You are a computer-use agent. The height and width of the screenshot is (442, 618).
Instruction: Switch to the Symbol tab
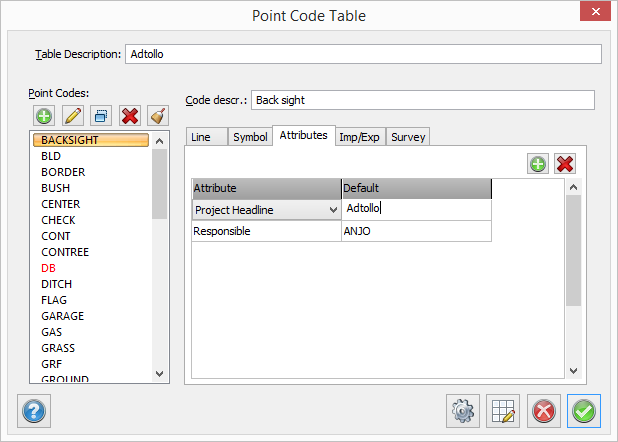pos(250,137)
